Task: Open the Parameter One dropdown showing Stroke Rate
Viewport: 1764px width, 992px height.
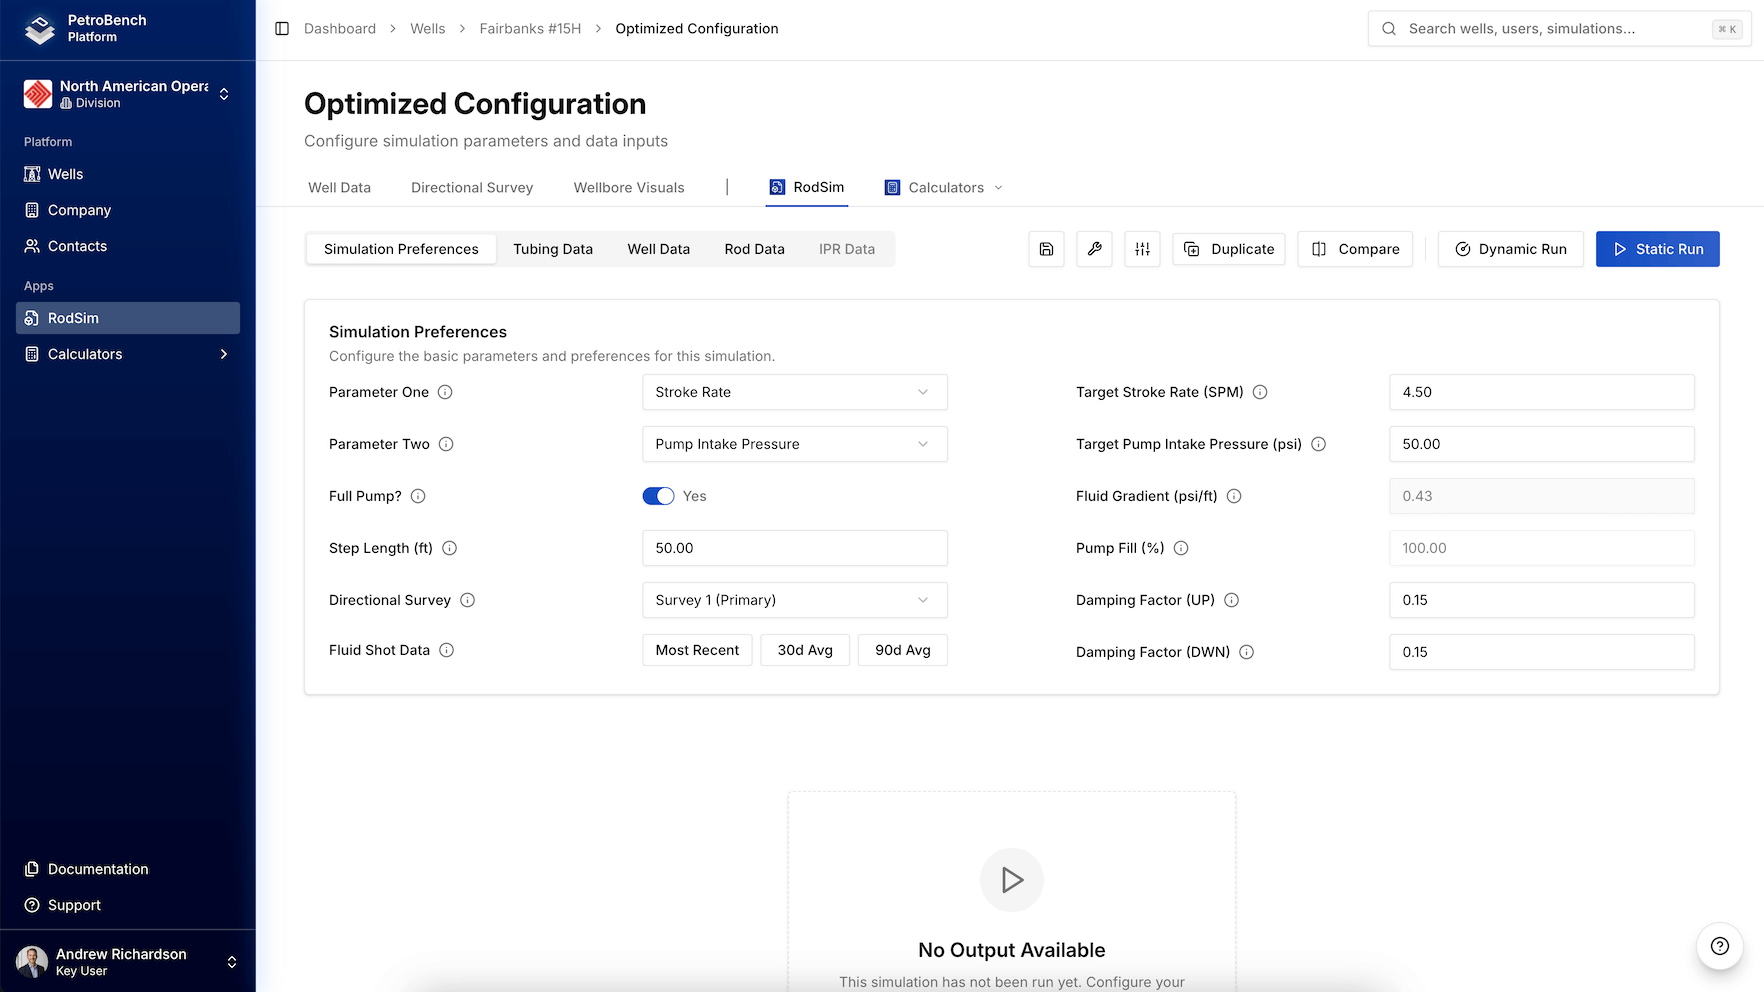Action: coord(794,392)
